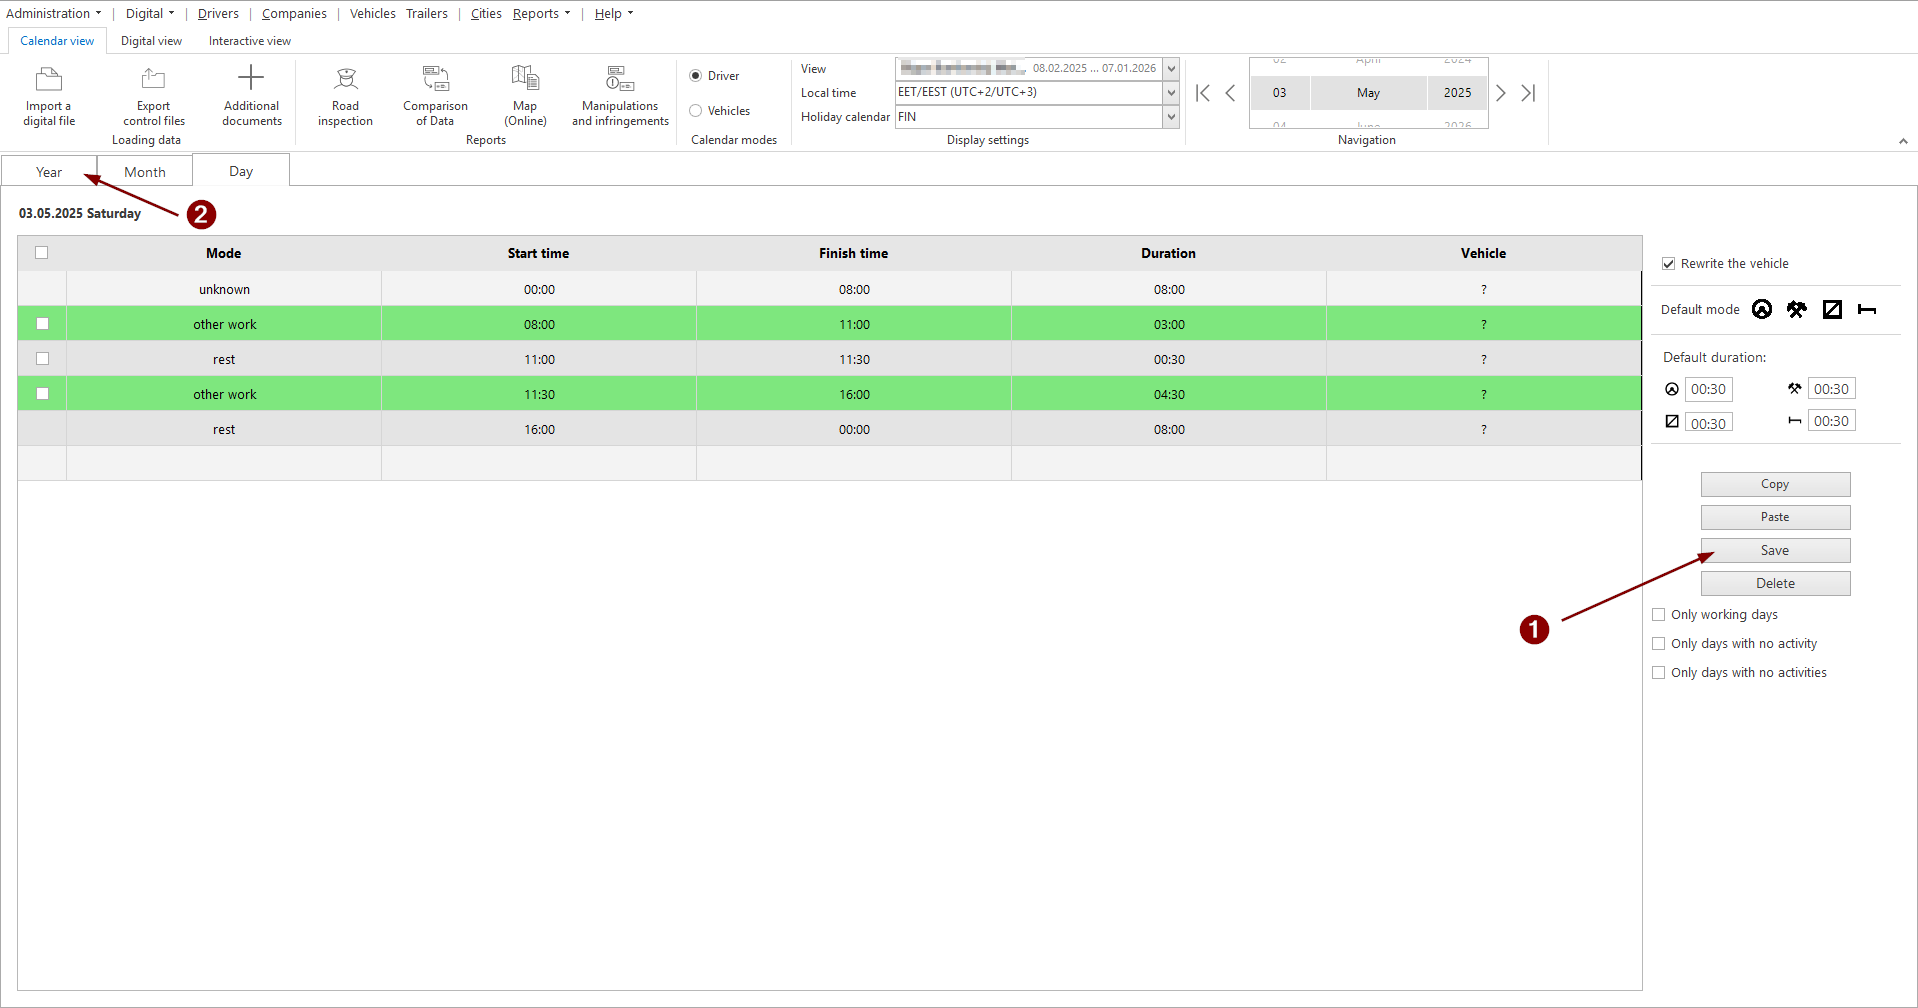Open Vehicles menu item

pos(372,13)
